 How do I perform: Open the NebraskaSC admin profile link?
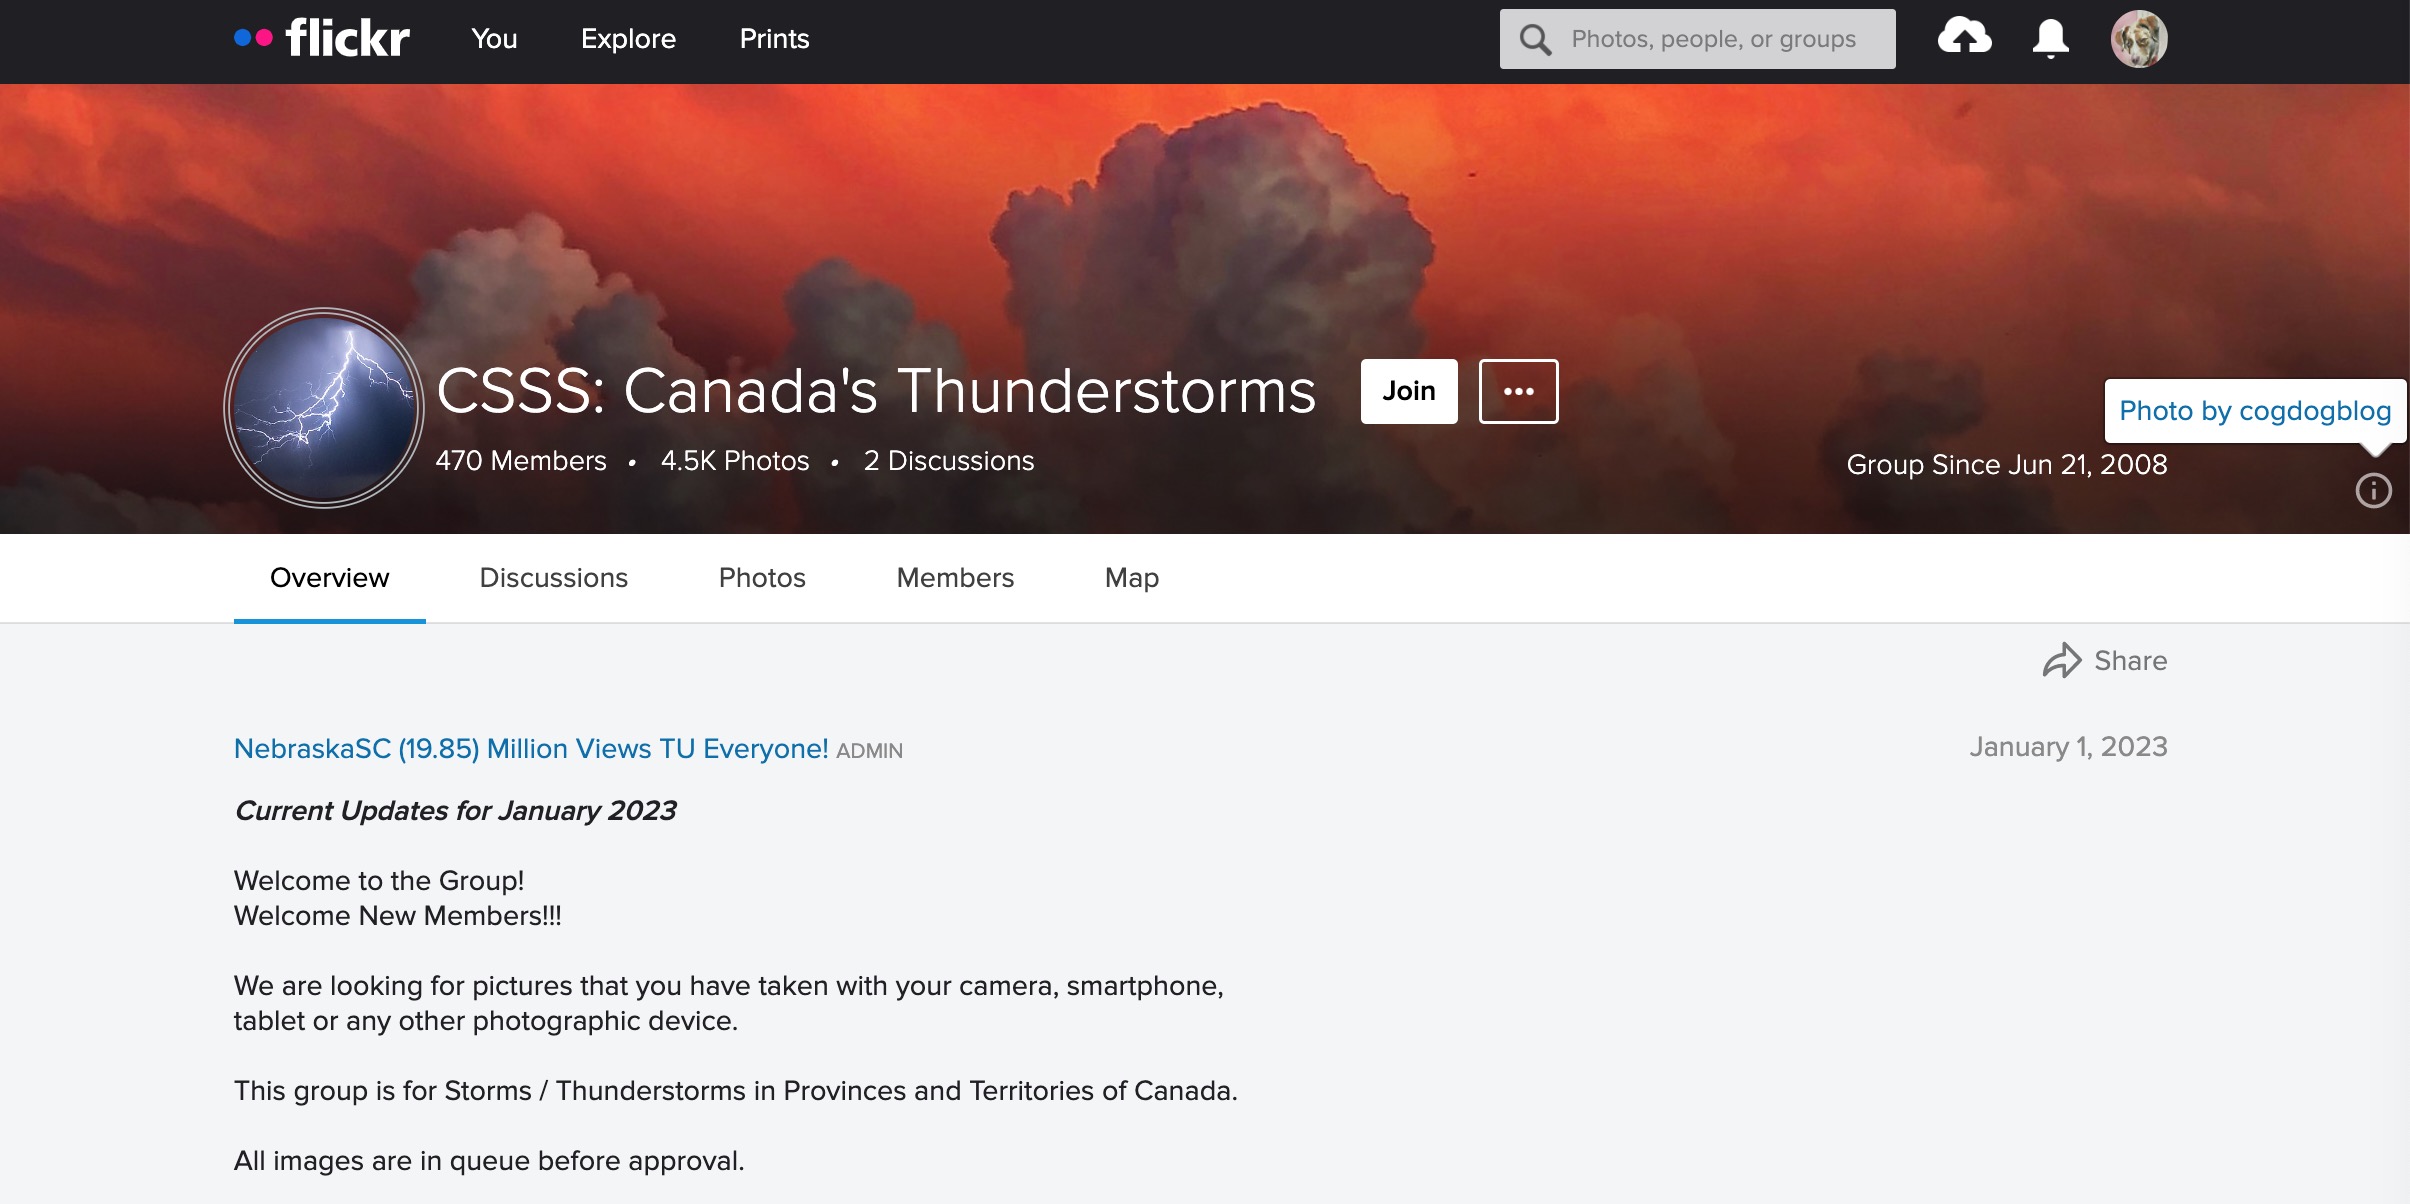[x=530, y=749]
